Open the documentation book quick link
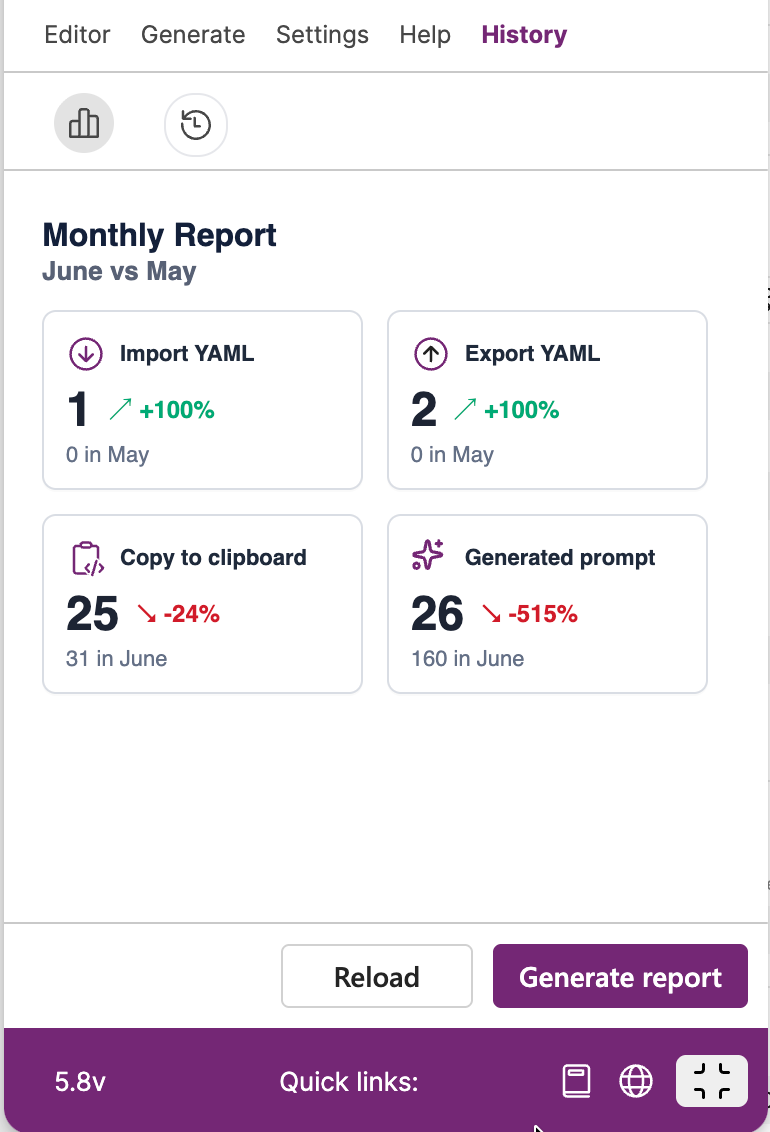 (576, 1081)
